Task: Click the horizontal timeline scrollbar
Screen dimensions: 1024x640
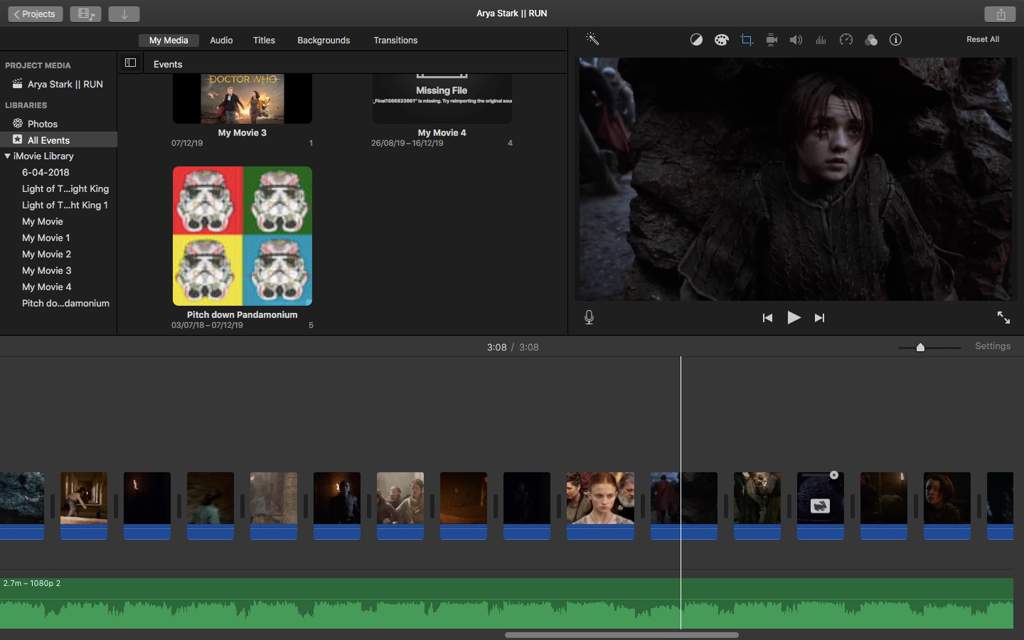Action: tap(622, 635)
